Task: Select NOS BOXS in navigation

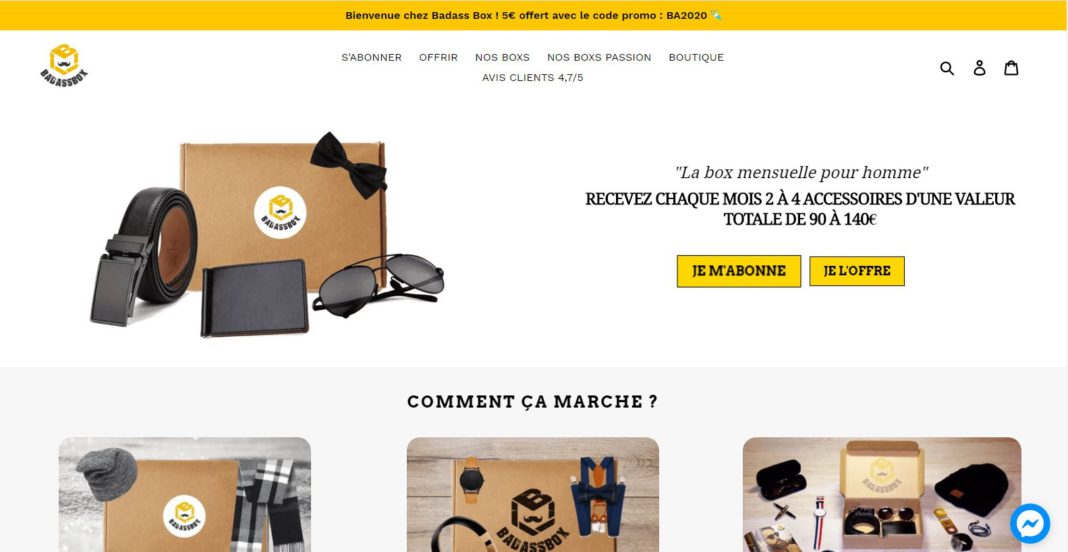Action: 502,57
